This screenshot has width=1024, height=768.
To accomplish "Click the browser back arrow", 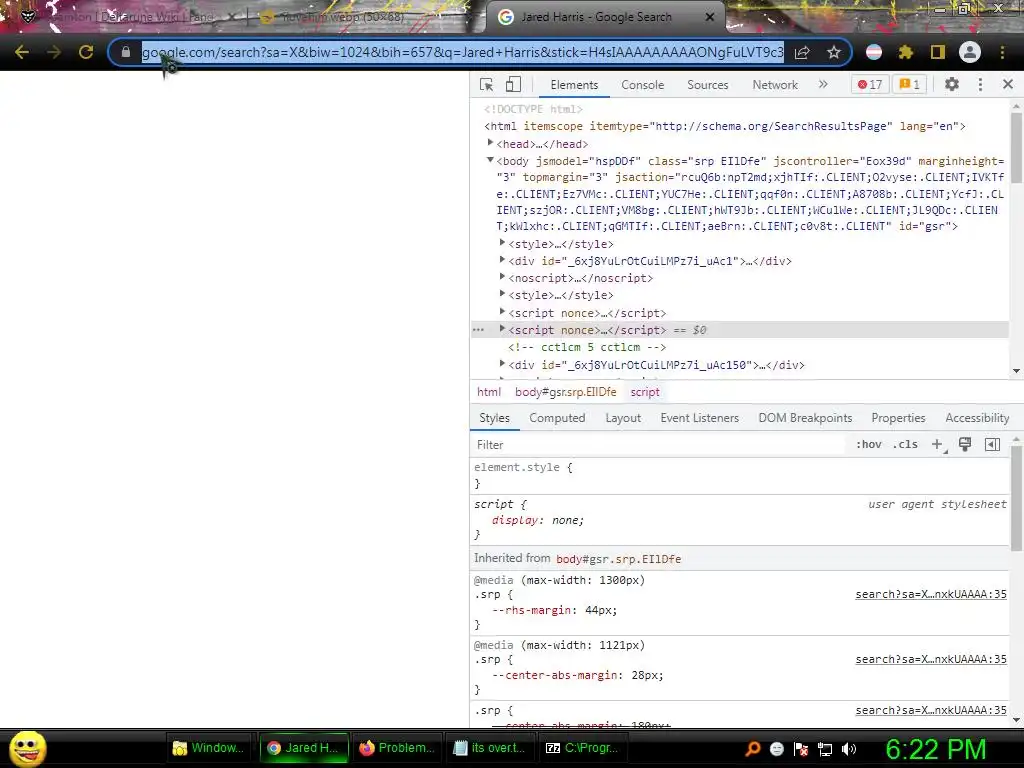I will coord(22,52).
